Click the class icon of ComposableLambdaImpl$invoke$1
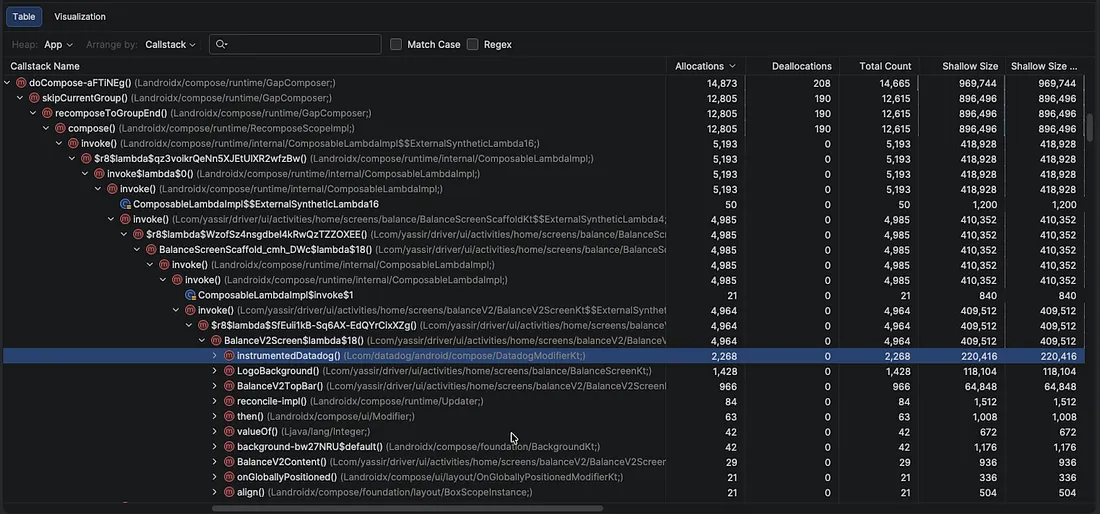 [189, 295]
